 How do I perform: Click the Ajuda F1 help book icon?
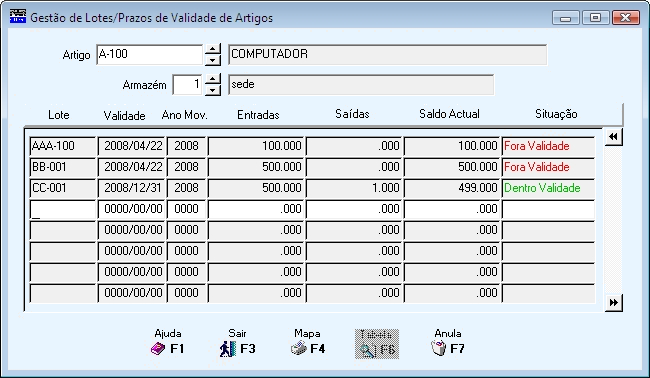tap(158, 349)
